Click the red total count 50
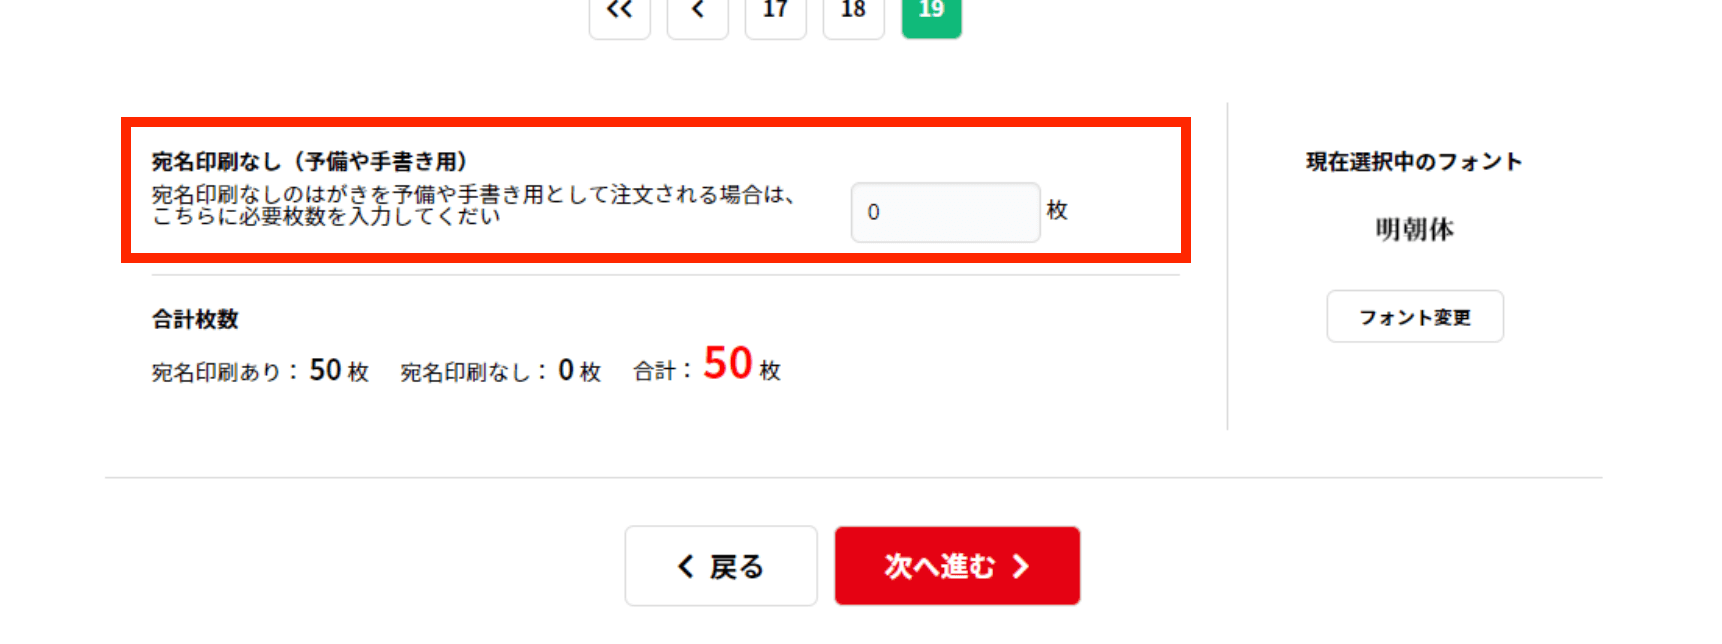The width and height of the screenshot is (1722, 644). (x=728, y=363)
